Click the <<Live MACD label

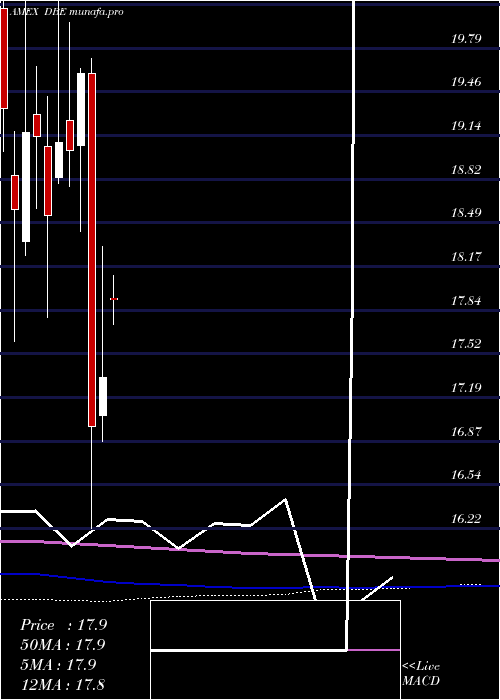(x=421, y=673)
